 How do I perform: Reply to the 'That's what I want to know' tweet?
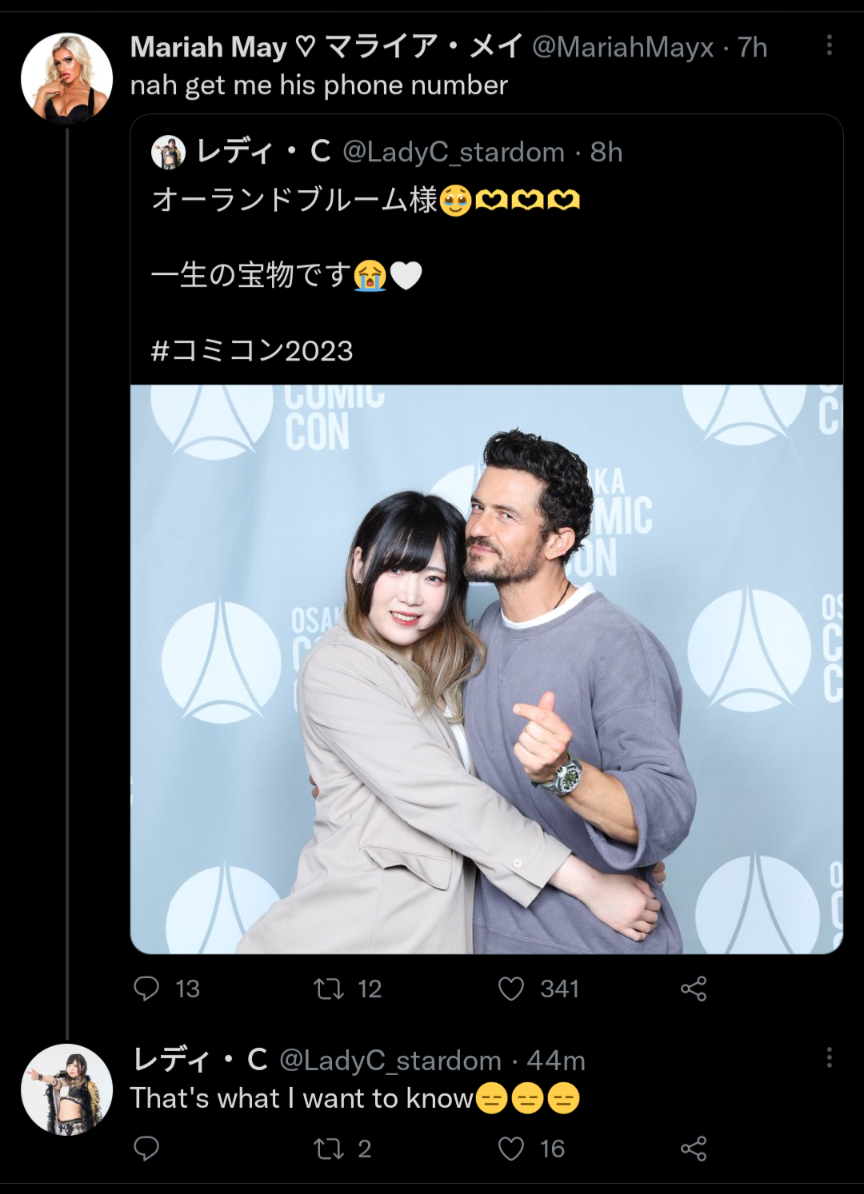[x=146, y=1148]
